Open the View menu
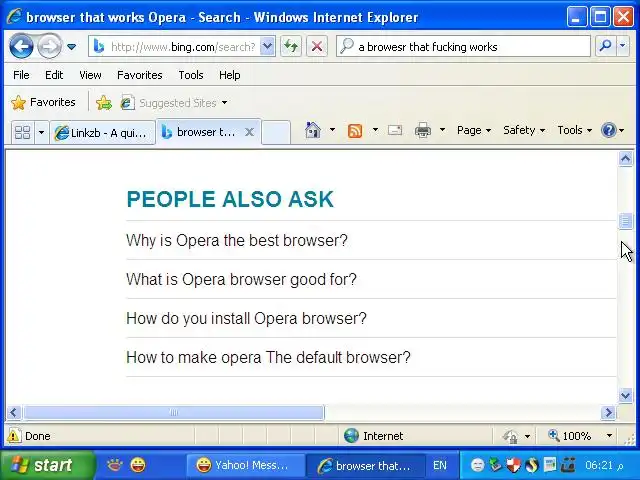 [90, 75]
